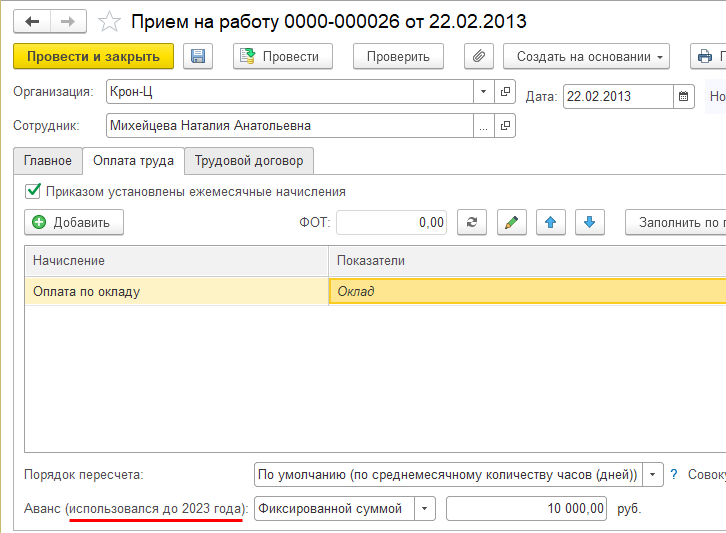This screenshot has height=533, width=726.
Task: Switch to Главное tab
Action: point(48,160)
